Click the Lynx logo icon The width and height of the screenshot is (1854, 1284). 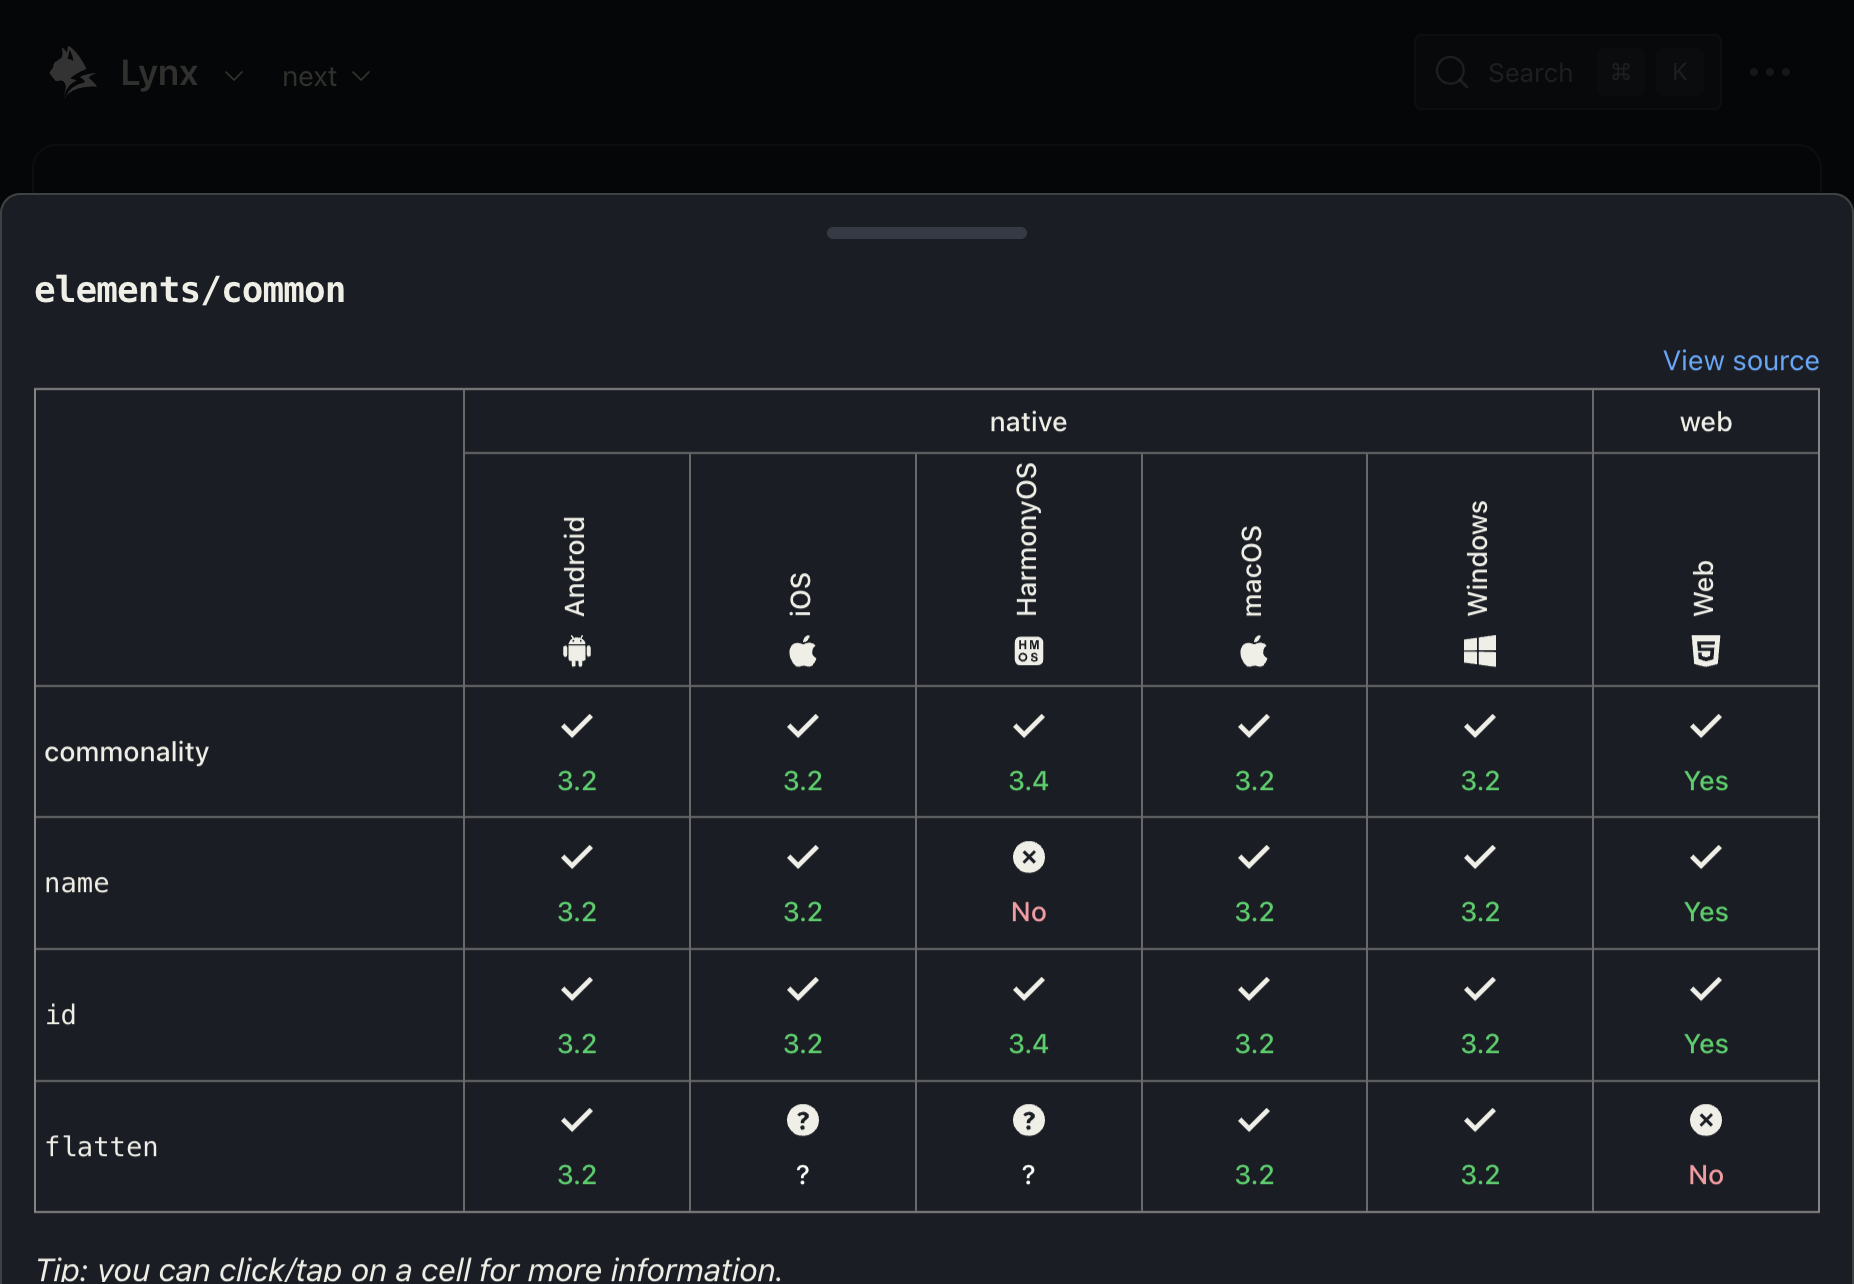[x=72, y=72]
